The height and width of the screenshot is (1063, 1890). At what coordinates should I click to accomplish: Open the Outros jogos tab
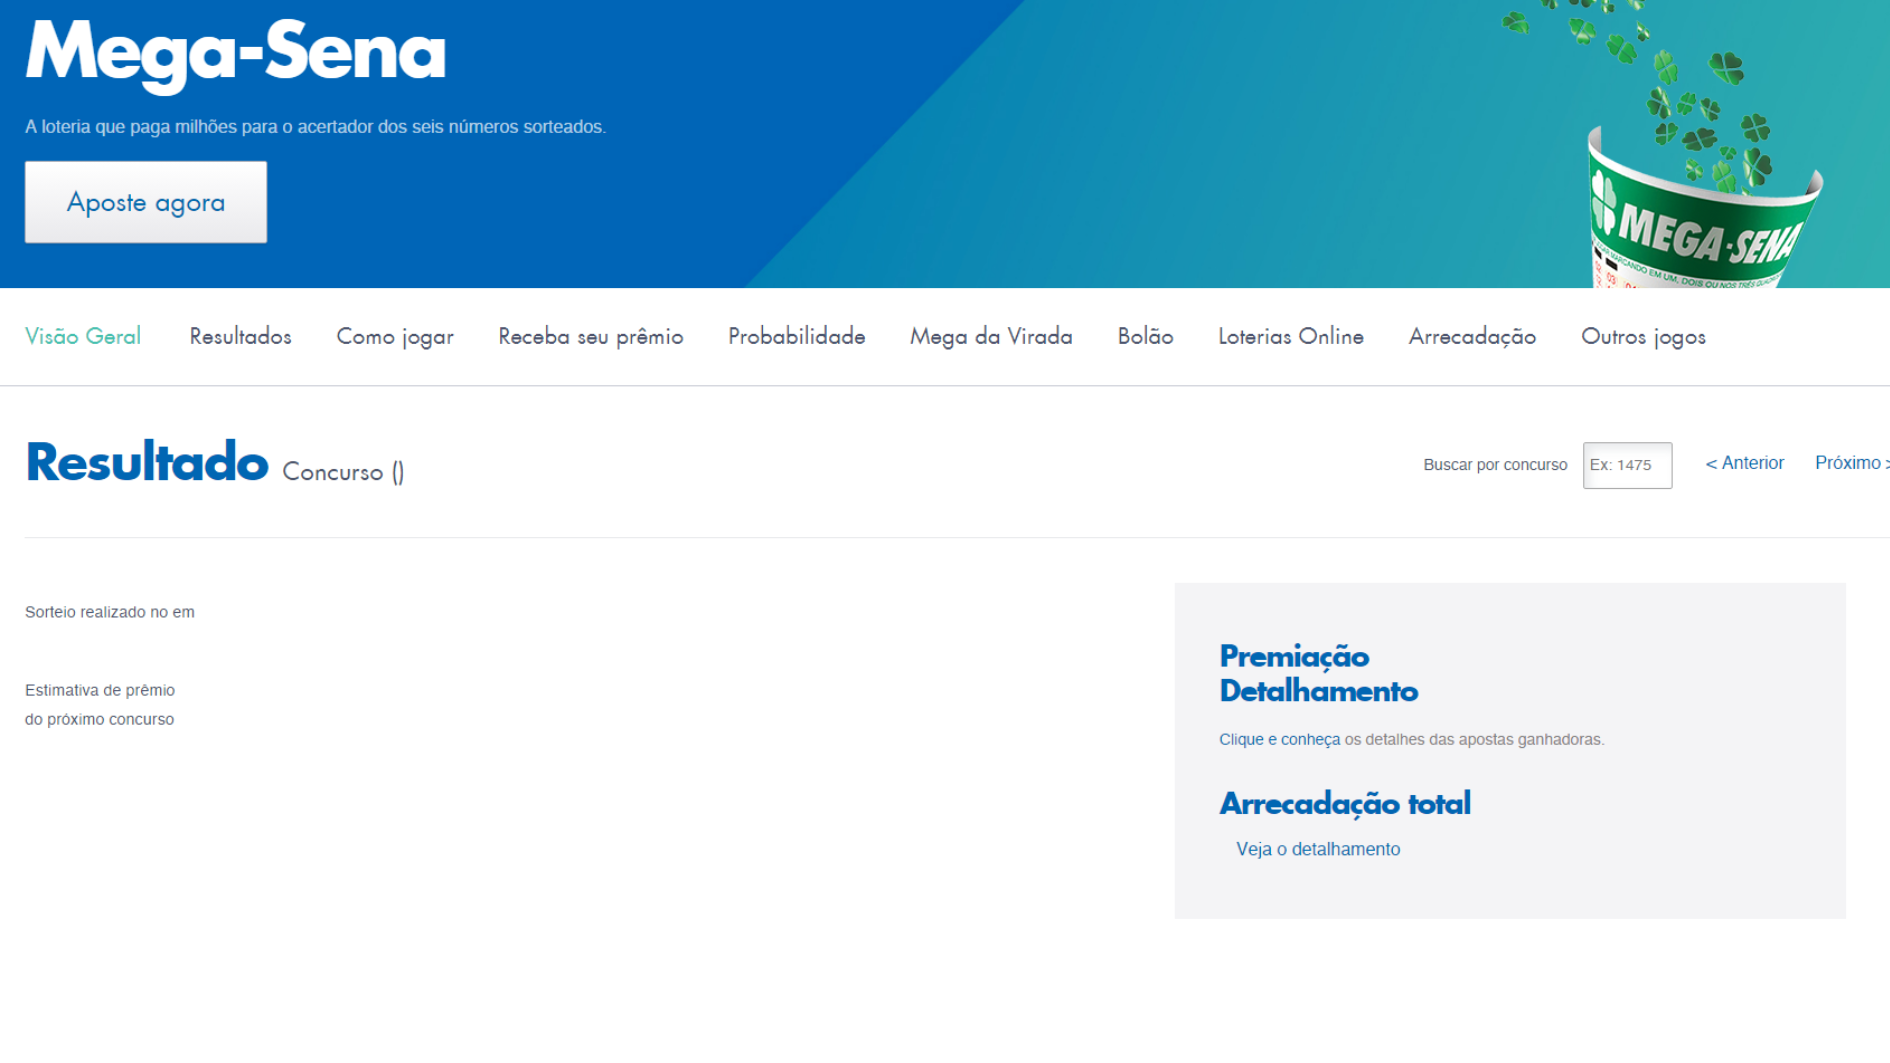(x=1643, y=337)
